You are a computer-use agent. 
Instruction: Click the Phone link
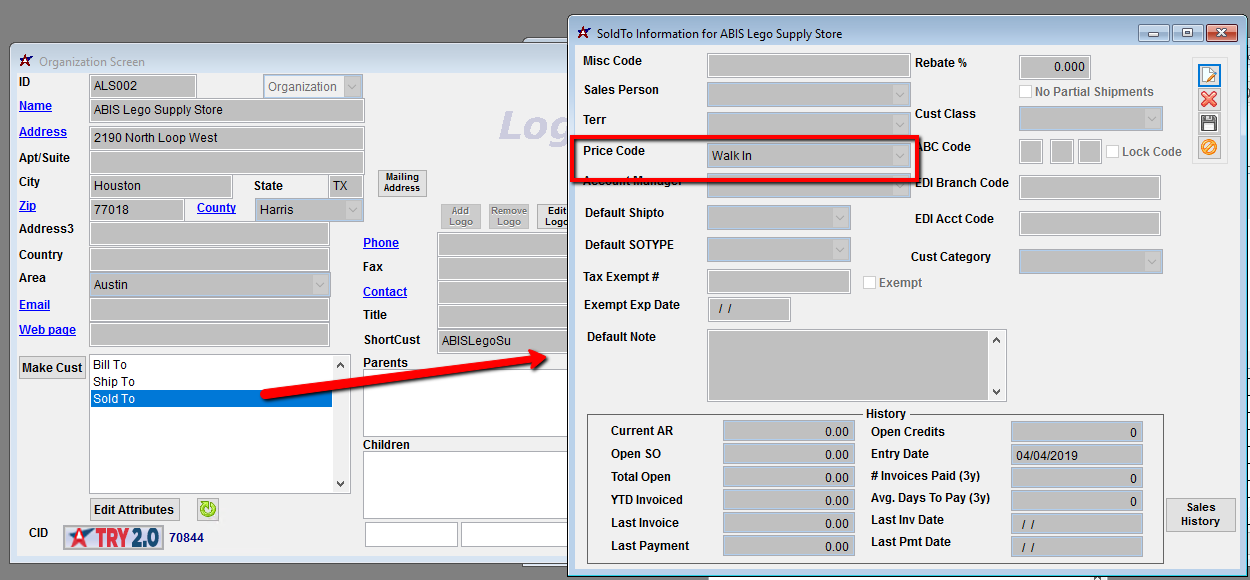point(381,243)
